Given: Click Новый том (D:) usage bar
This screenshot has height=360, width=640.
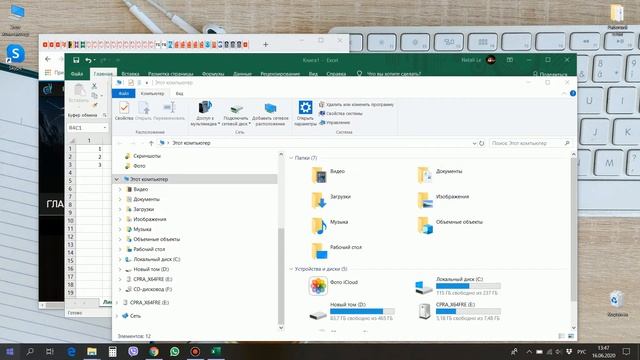Looking at the screenshot, I should pos(362,311).
